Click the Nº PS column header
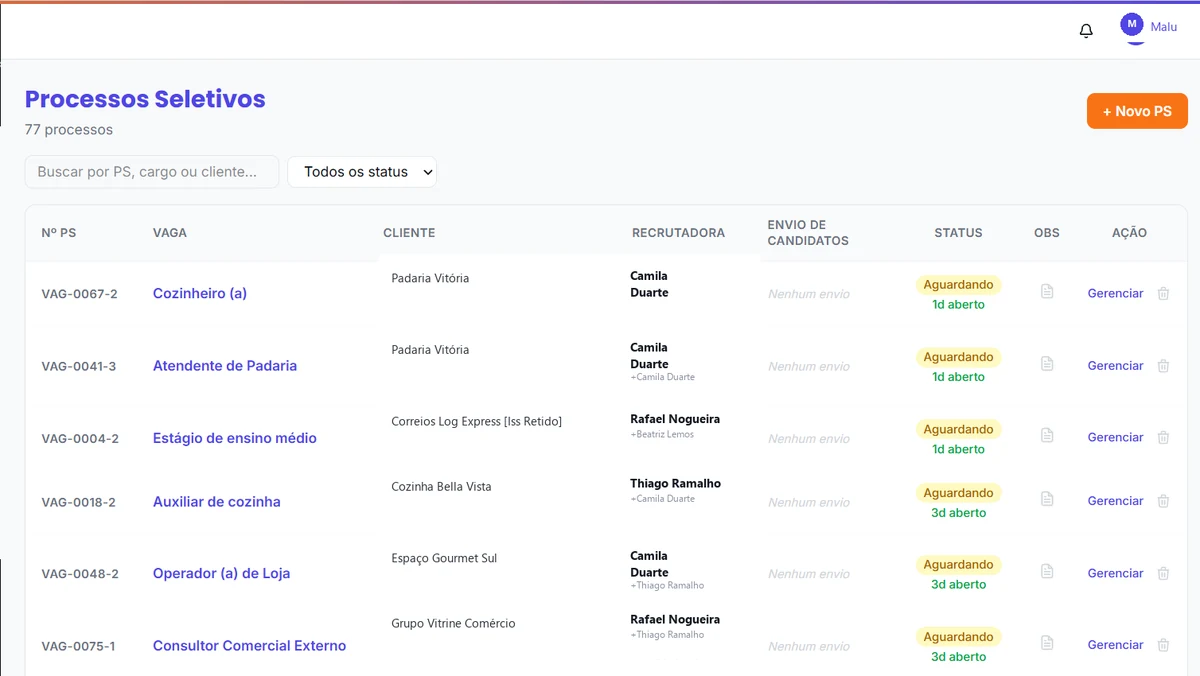The height and width of the screenshot is (676, 1200). point(59,233)
